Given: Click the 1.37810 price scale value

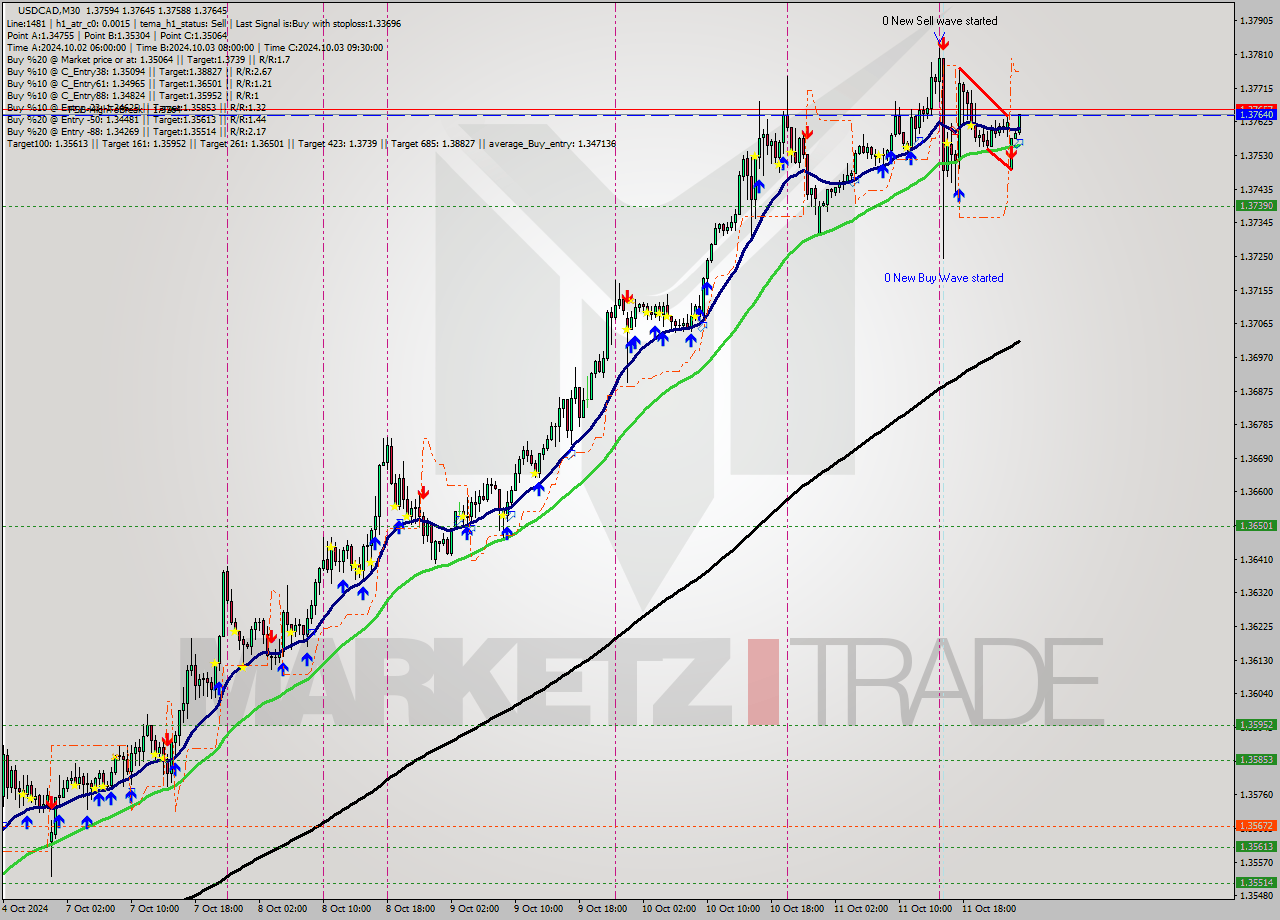Looking at the screenshot, I should 1256,54.
